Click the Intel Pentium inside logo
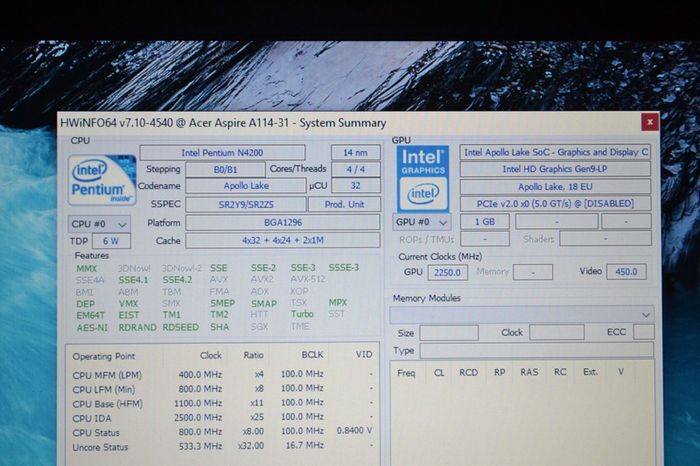This screenshot has width=700, height=466. tap(102, 180)
